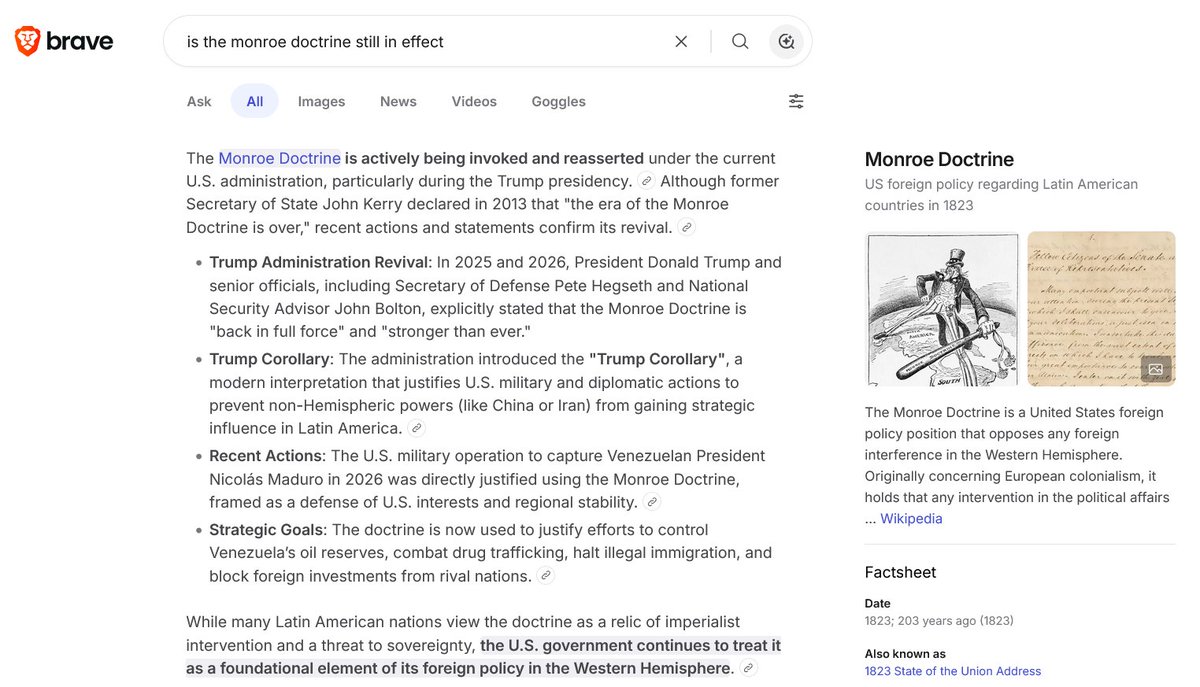Viewport: 1200px width, 687px height.
Task: Click the Brave lion logo
Action: pos(27,41)
